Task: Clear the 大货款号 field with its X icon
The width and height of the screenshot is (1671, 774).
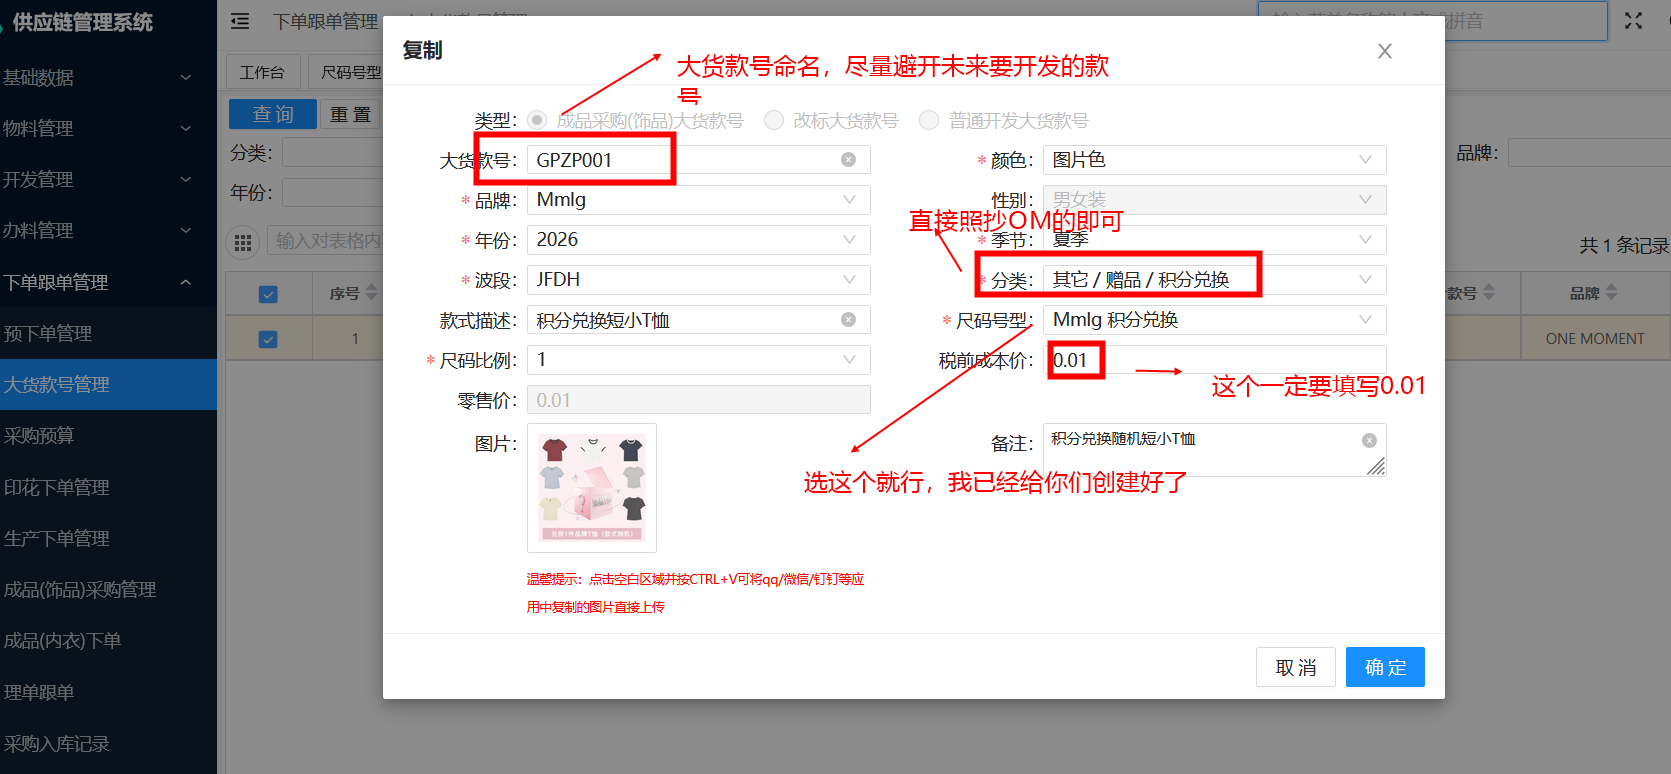Action: (848, 160)
